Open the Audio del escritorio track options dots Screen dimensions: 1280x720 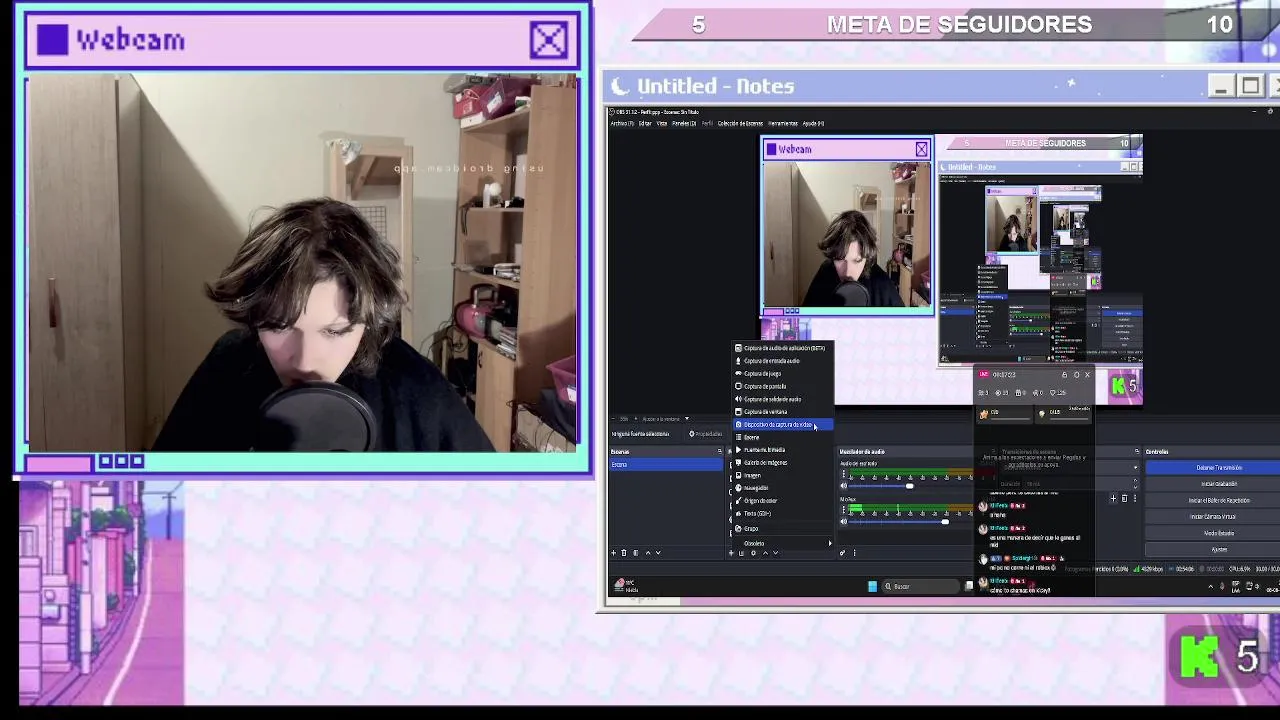844,473
